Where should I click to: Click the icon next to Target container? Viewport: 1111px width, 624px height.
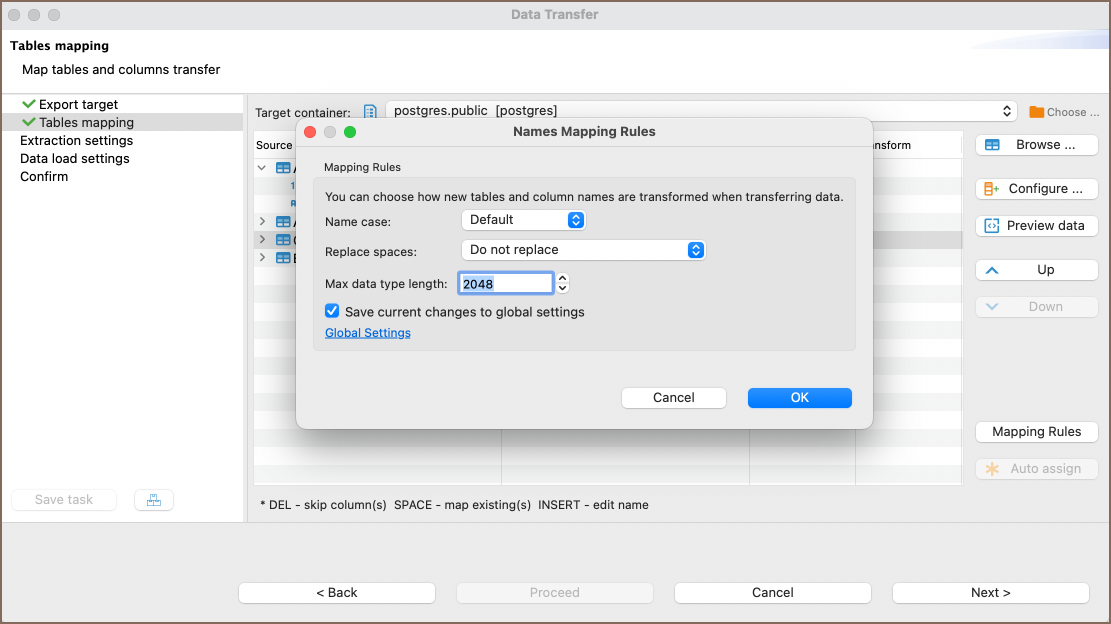370,112
